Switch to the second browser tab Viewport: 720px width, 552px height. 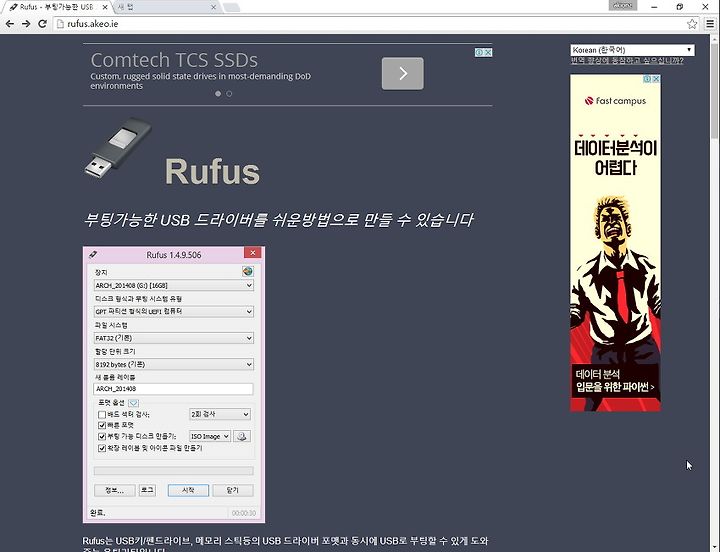[x=163, y=7]
